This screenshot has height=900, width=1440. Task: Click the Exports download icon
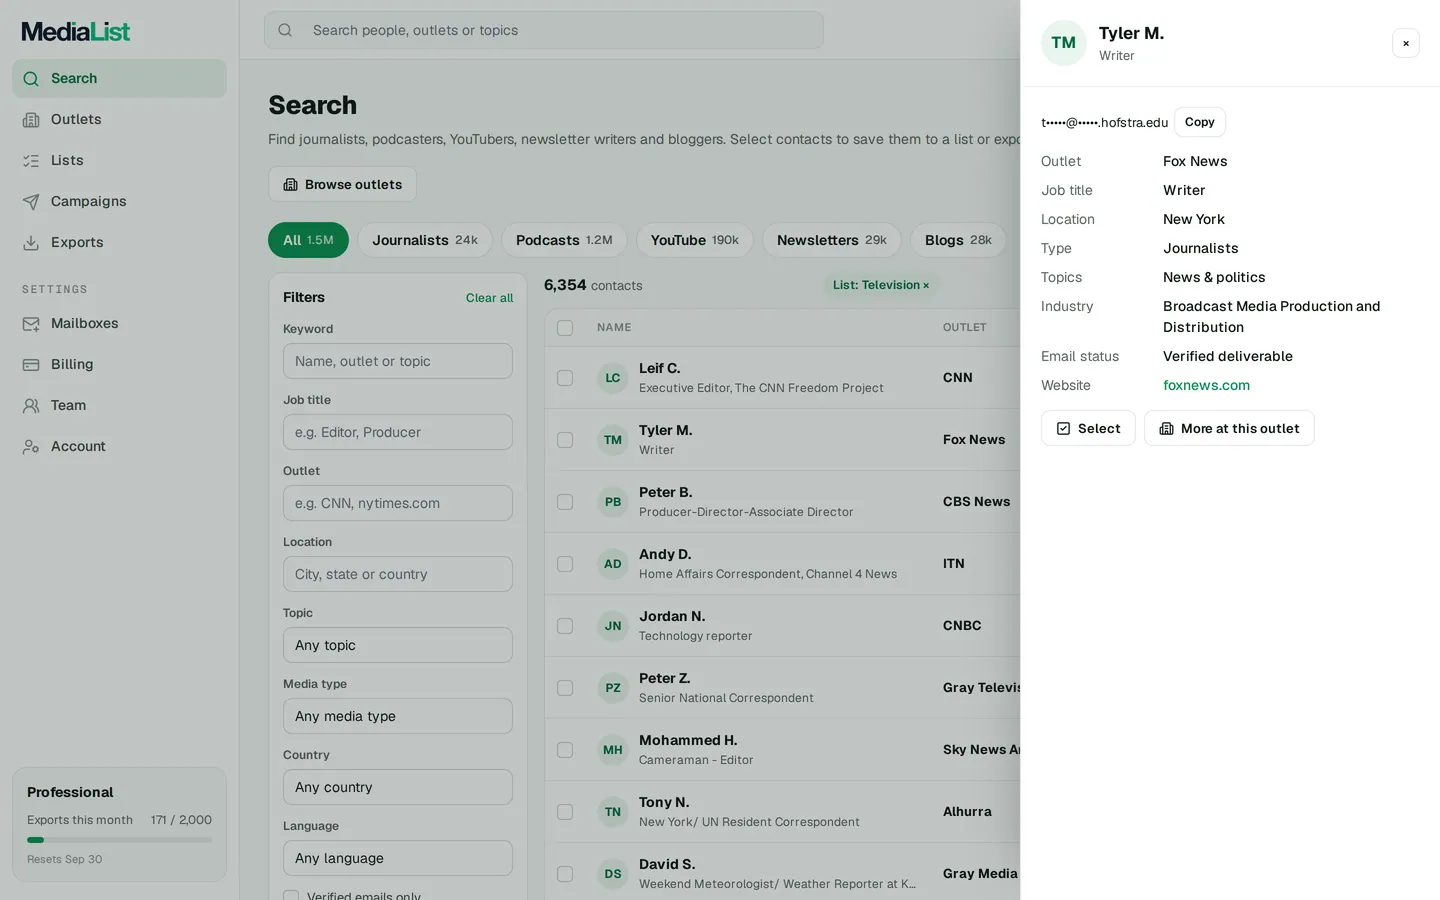click(x=31, y=242)
